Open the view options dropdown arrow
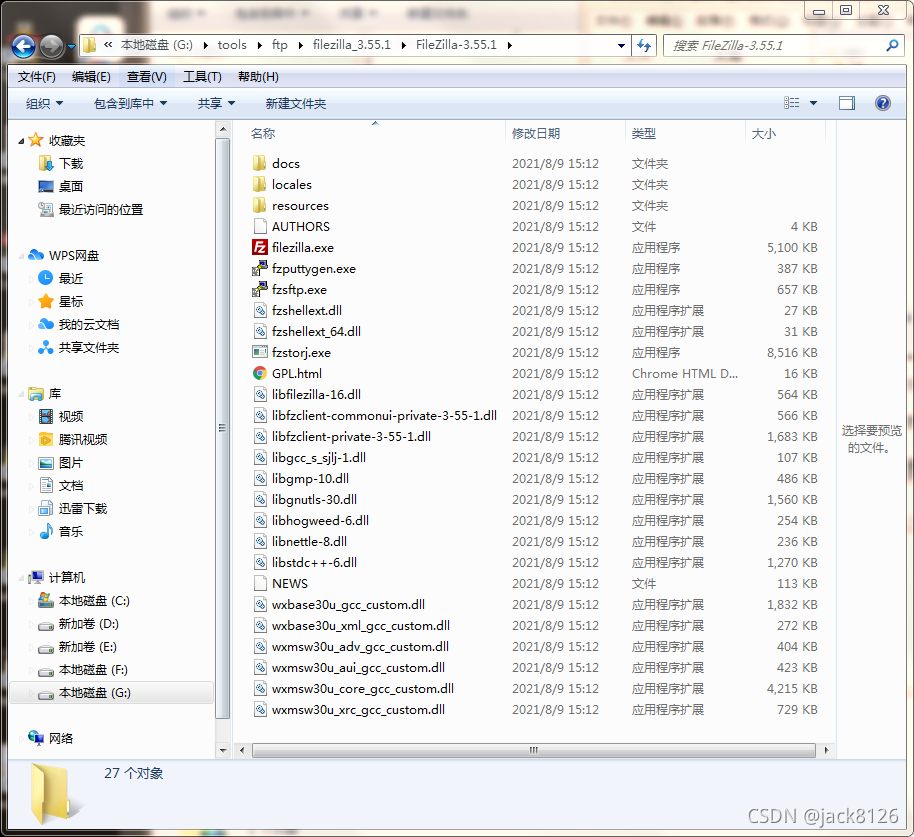The width and height of the screenshot is (914, 837). (813, 103)
